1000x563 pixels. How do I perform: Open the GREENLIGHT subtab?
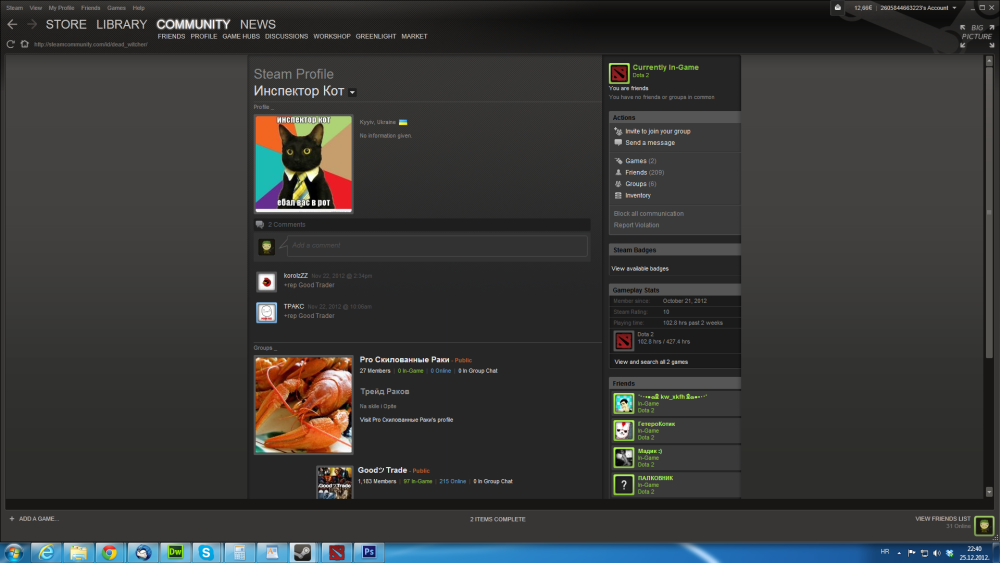click(x=376, y=36)
